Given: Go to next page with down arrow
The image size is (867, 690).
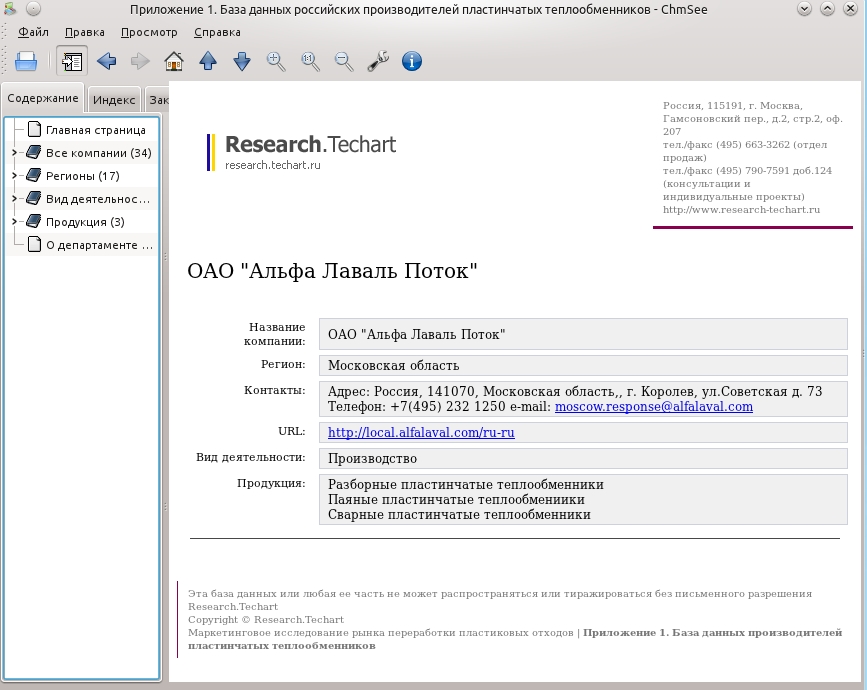Looking at the screenshot, I should [x=242, y=61].
